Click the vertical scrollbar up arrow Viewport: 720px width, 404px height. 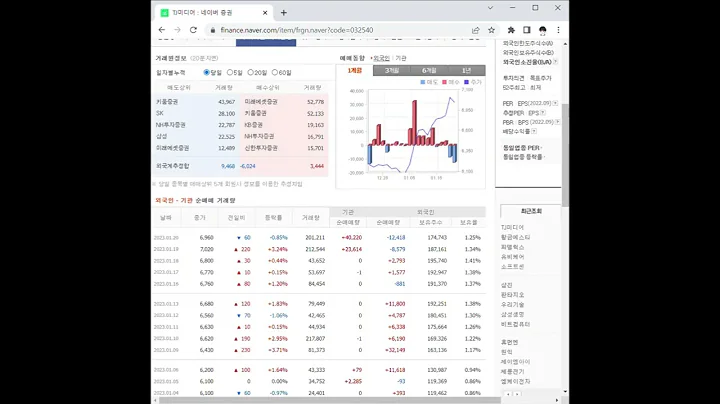tap(565, 44)
